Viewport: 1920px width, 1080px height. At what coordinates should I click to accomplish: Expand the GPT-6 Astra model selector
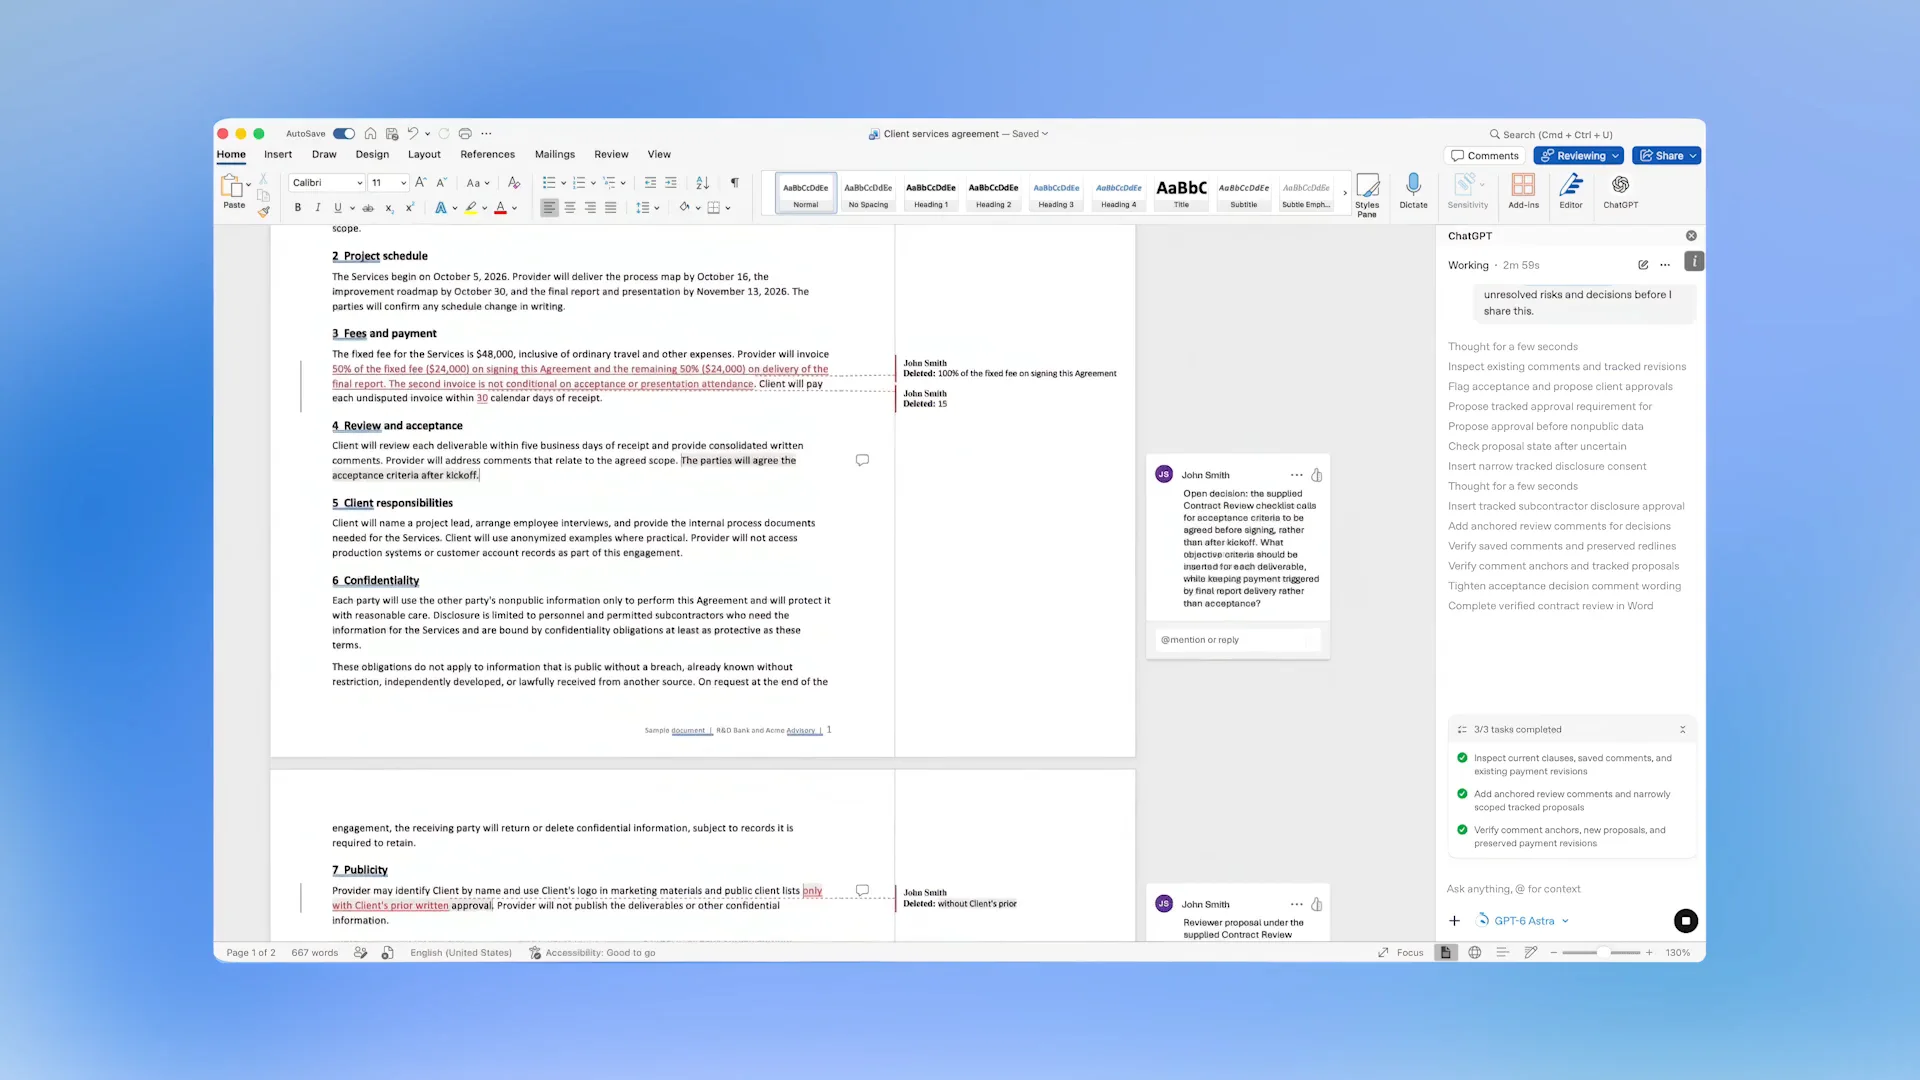point(1523,921)
